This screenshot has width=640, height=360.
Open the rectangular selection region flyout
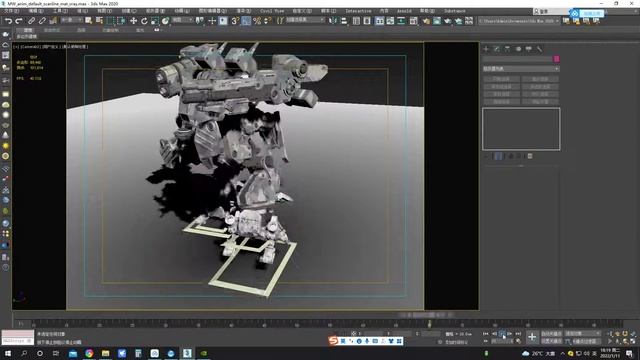[x=111, y=20]
